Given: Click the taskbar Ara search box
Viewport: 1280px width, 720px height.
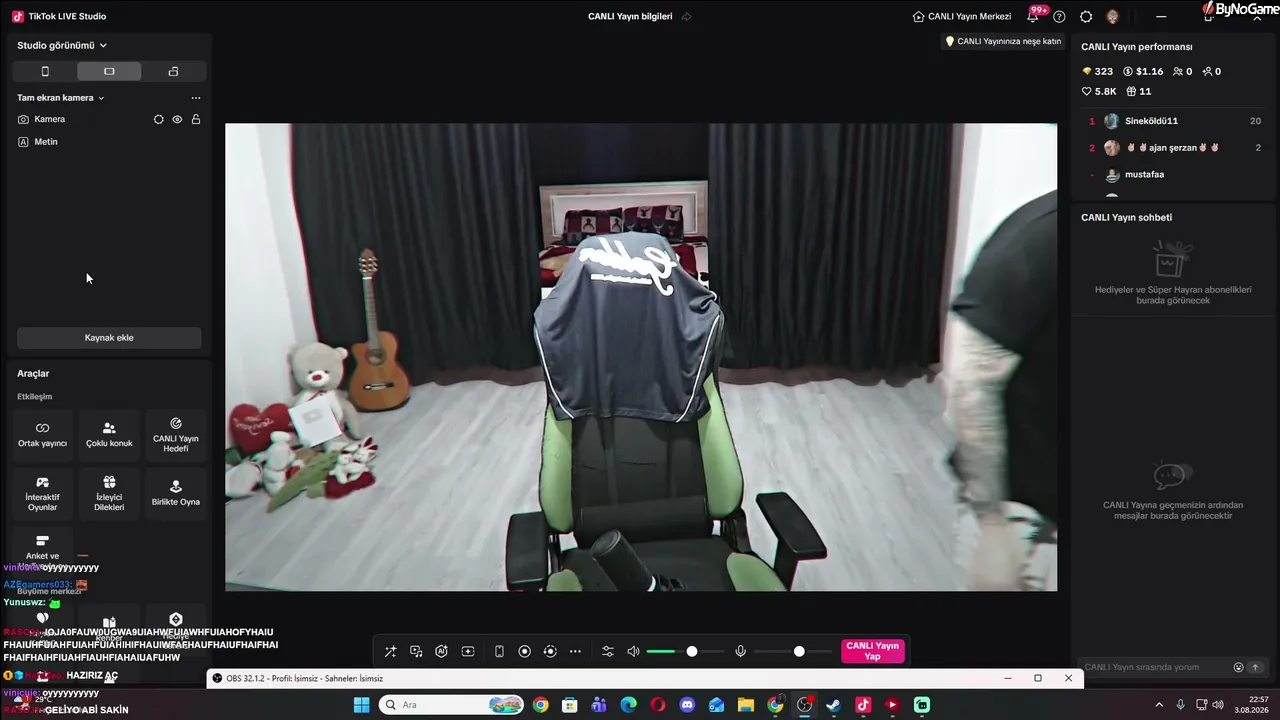Looking at the screenshot, I should [452, 705].
